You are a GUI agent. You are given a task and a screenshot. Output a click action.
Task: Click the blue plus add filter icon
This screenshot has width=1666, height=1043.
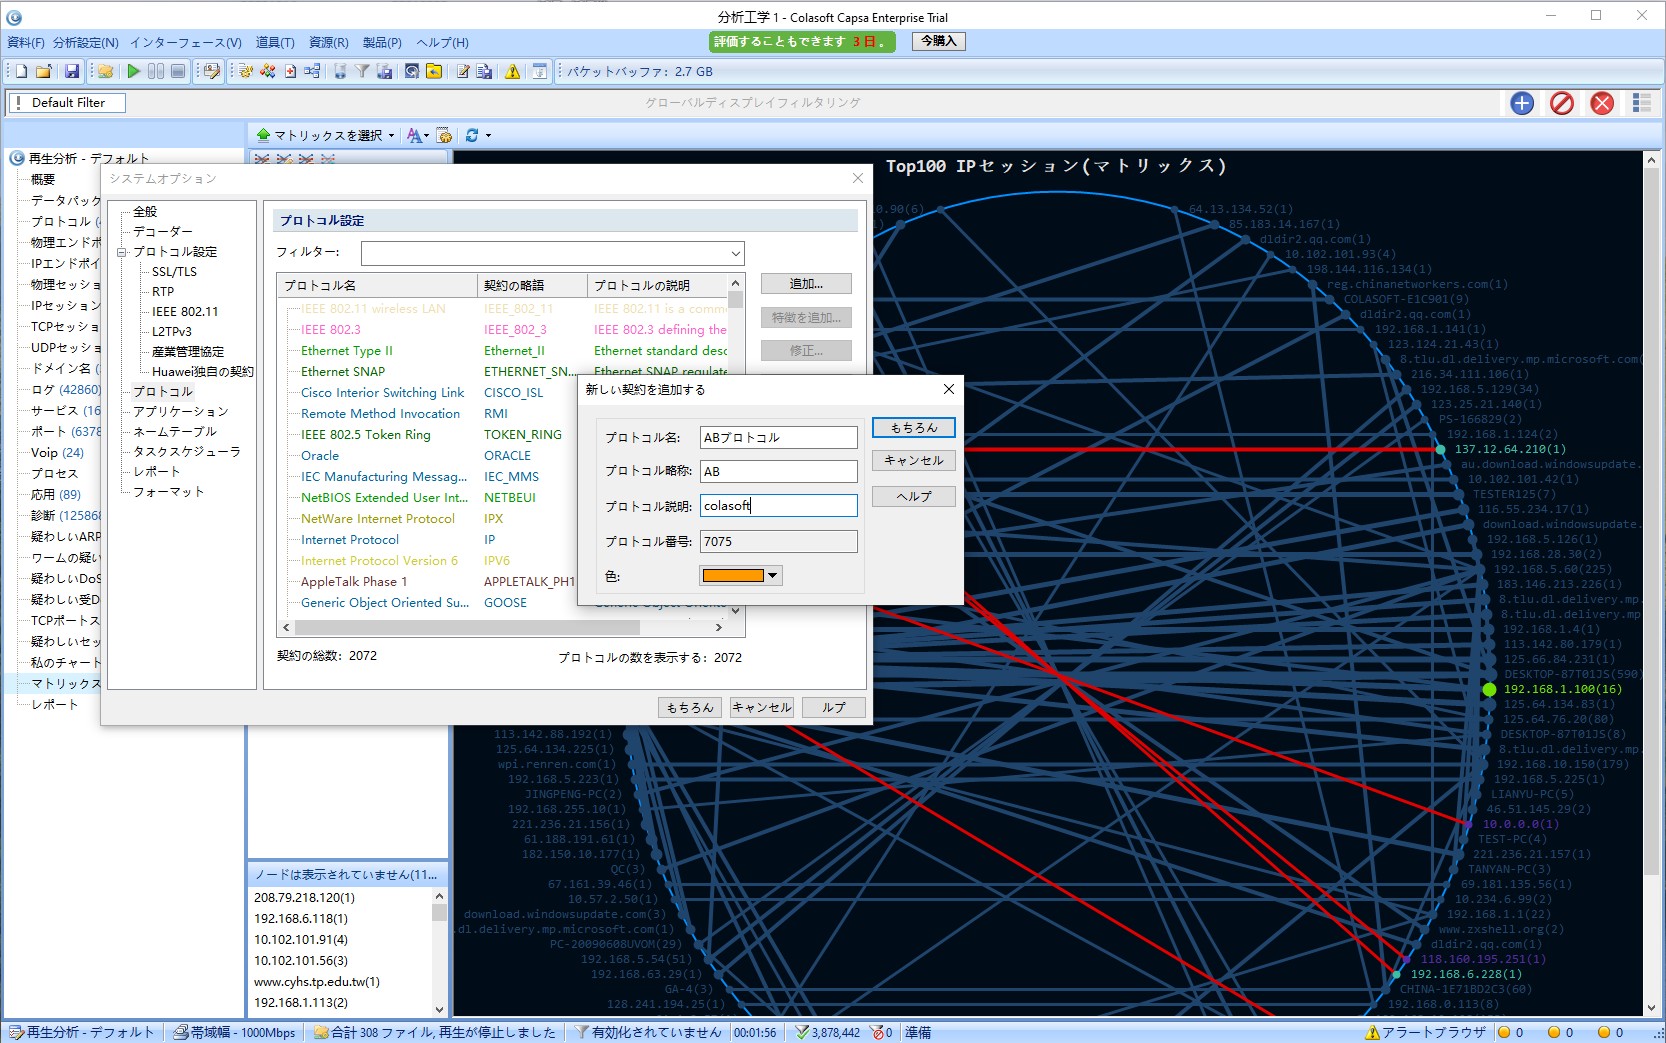pyautogui.click(x=1522, y=103)
